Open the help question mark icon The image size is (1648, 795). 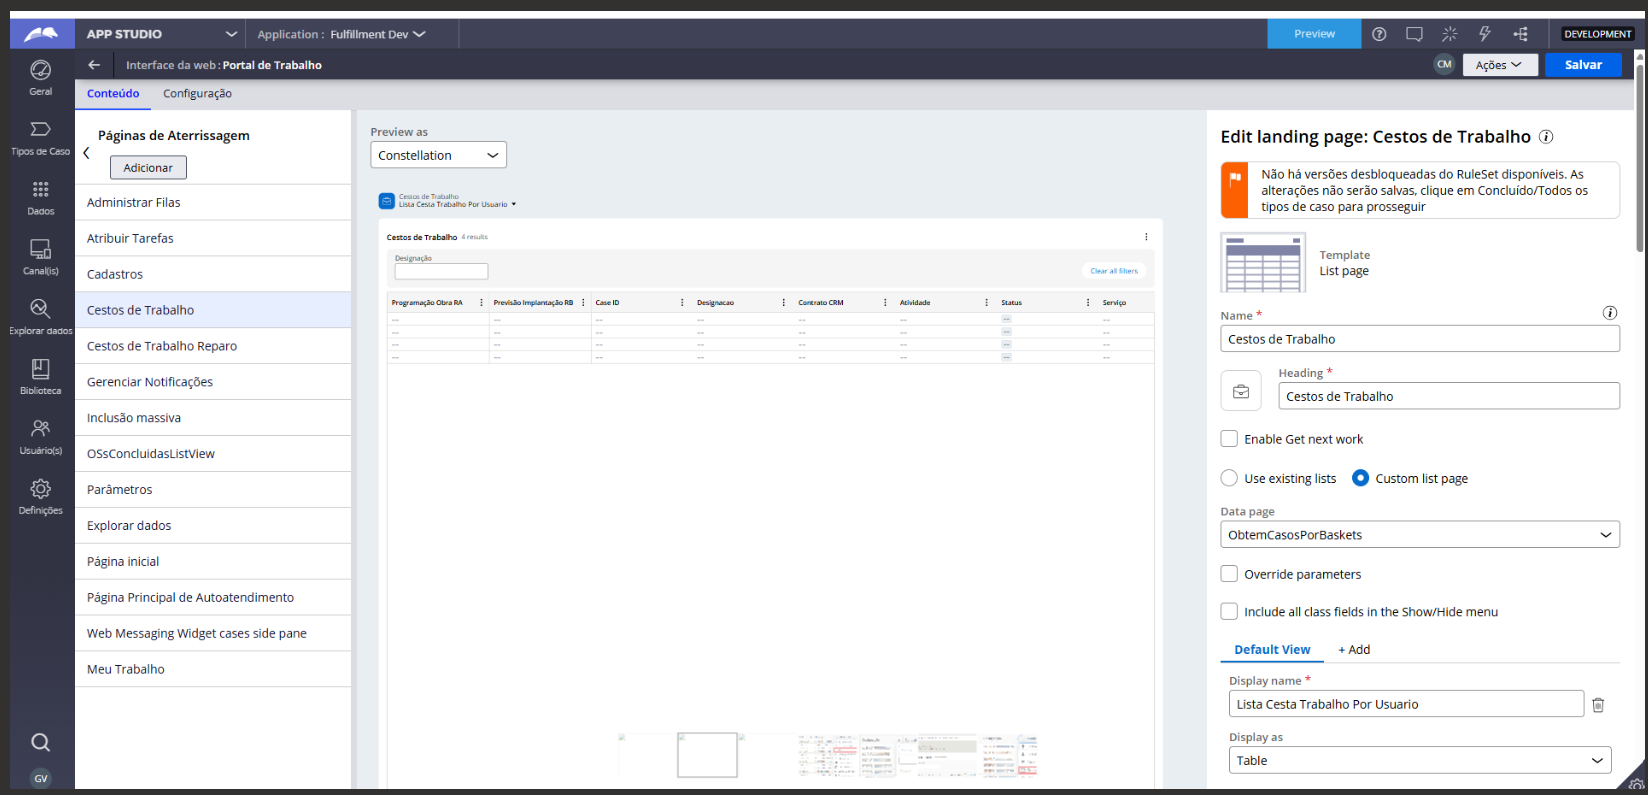[x=1379, y=34]
